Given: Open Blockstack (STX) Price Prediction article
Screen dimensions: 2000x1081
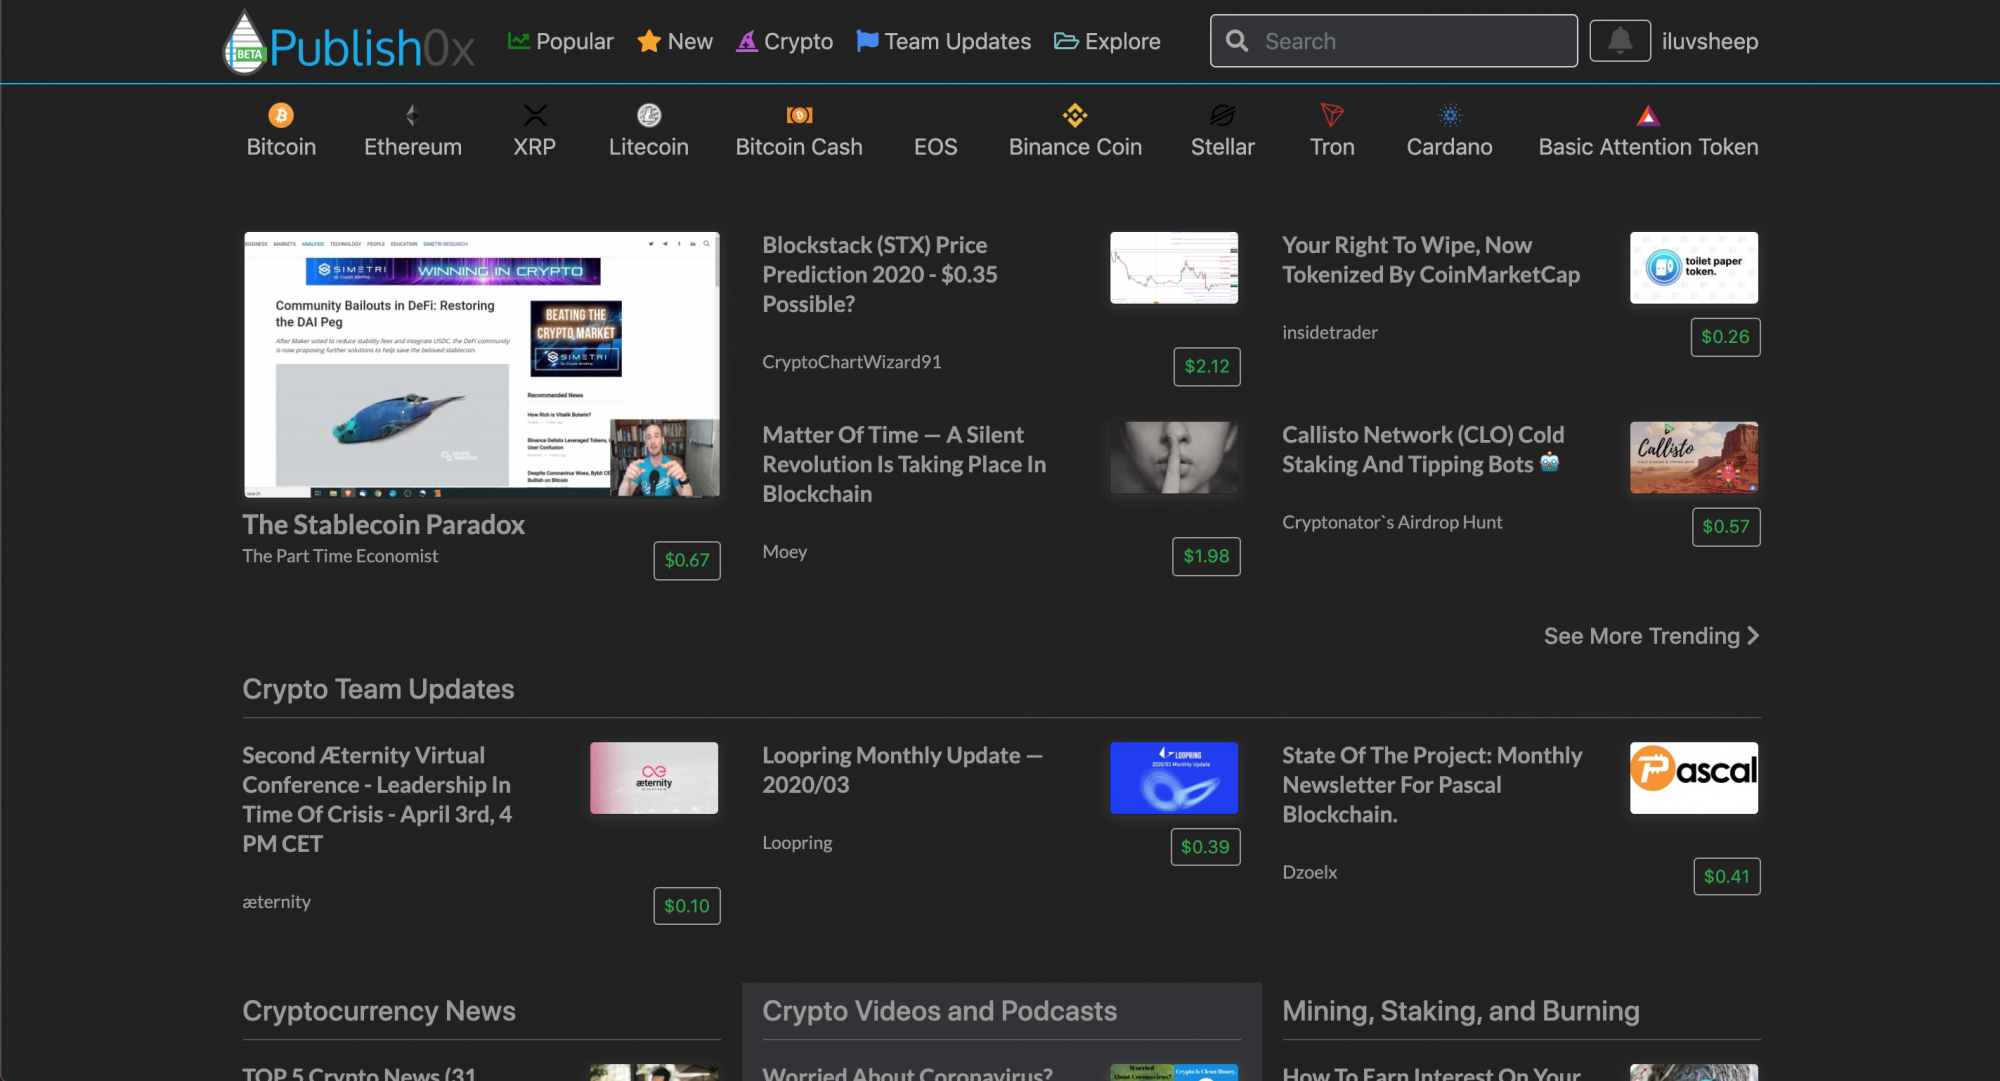Looking at the screenshot, I should click(880, 275).
